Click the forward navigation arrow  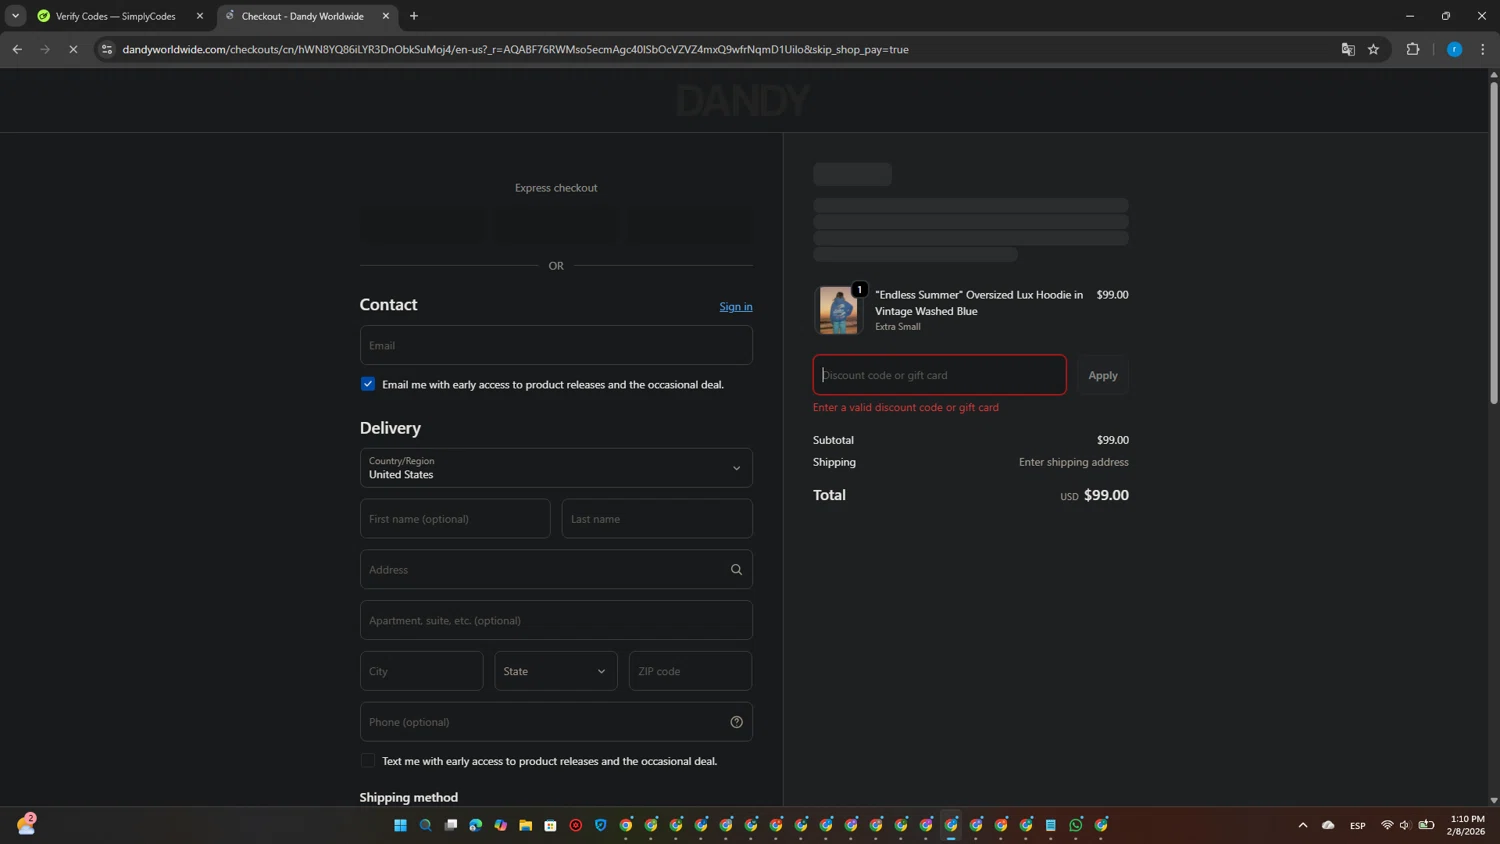pos(45,49)
